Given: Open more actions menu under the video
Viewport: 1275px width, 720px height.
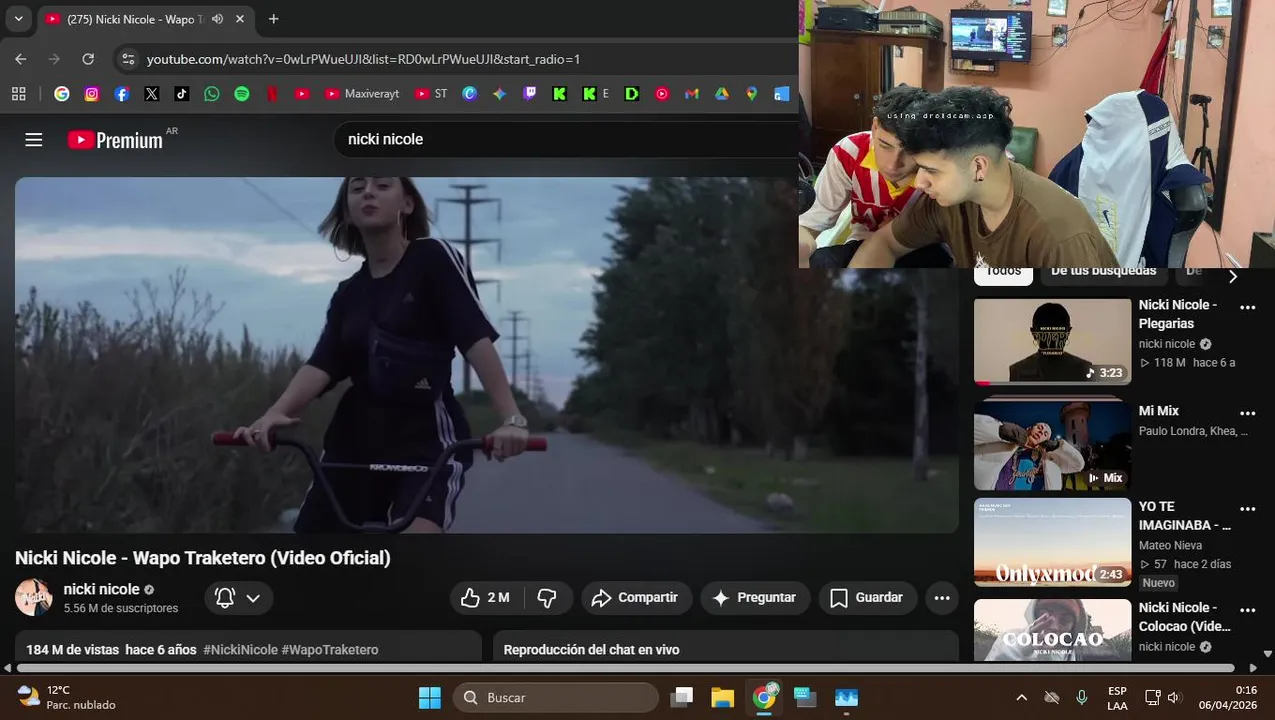Looking at the screenshot, I should click(942, 598).
